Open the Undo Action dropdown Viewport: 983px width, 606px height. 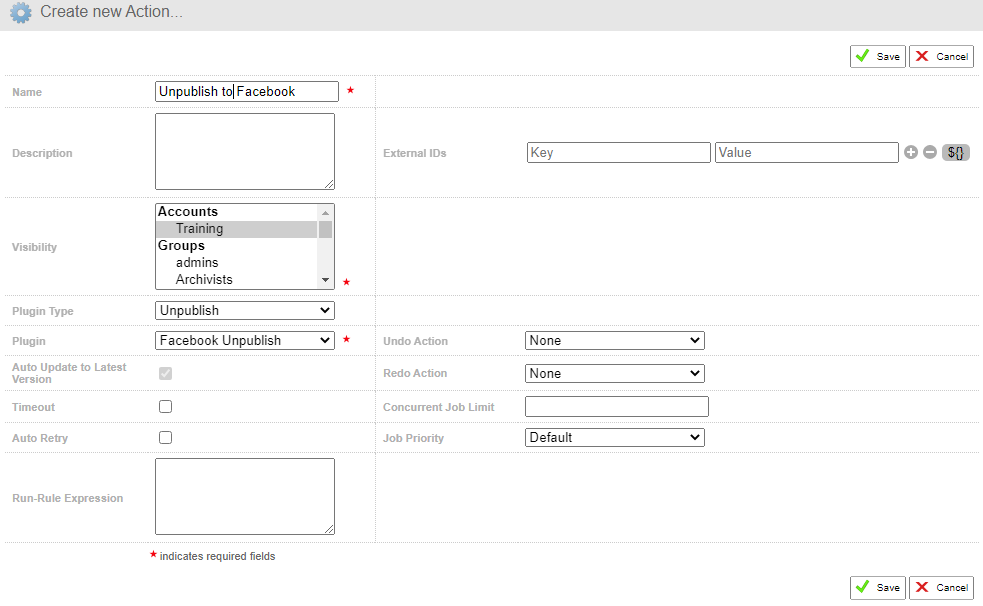pos(614,340)
